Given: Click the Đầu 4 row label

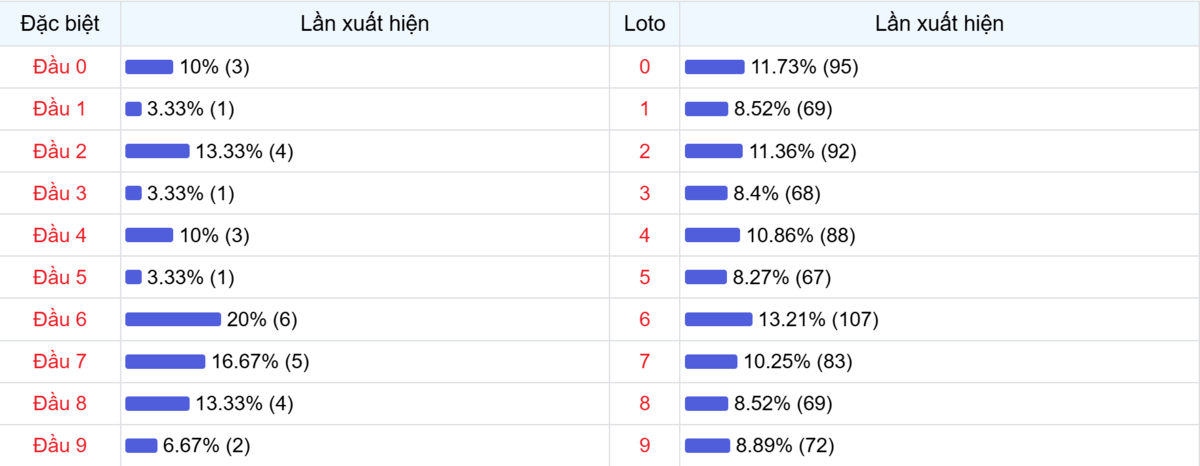Looking at the screenshot, I should tap(60, 235).
